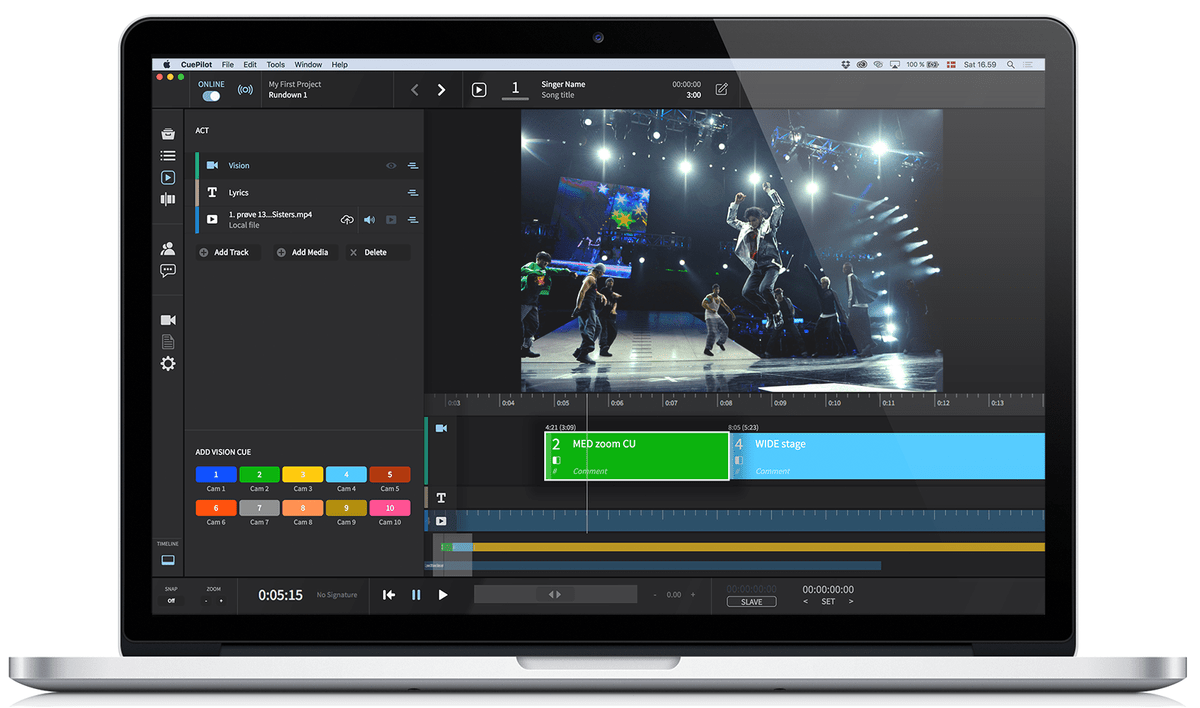The width and height of the screenshot is (1200, 708).
Task: Select the MED zoom CU cue block
Action: point(637,456)
